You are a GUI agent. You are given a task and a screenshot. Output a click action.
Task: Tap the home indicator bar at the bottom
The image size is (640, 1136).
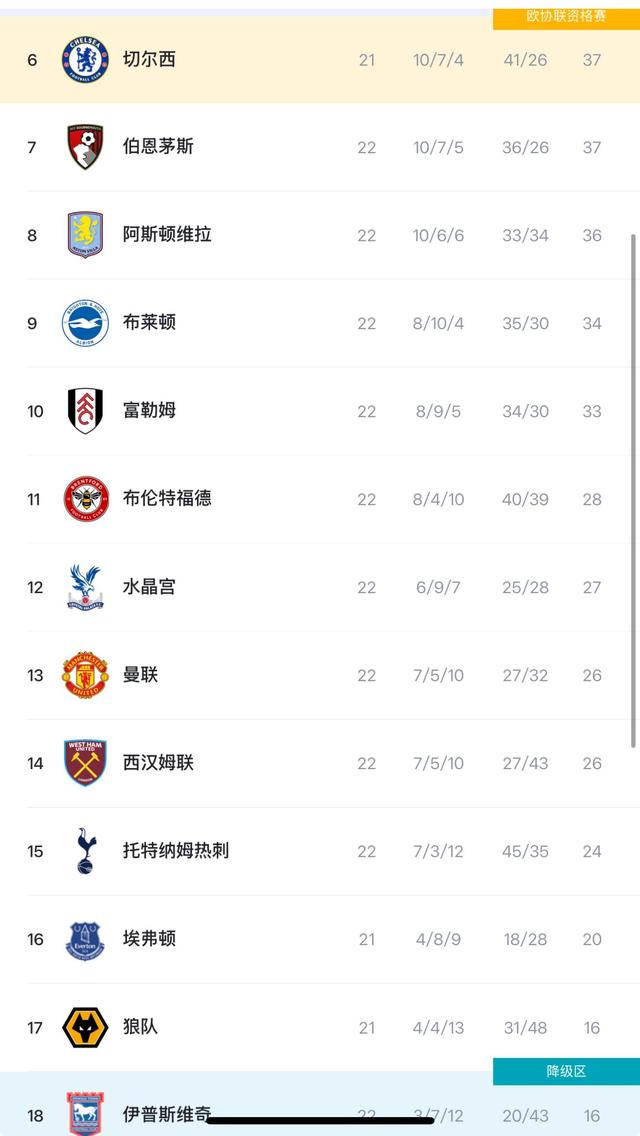(x=320, y=1120)
